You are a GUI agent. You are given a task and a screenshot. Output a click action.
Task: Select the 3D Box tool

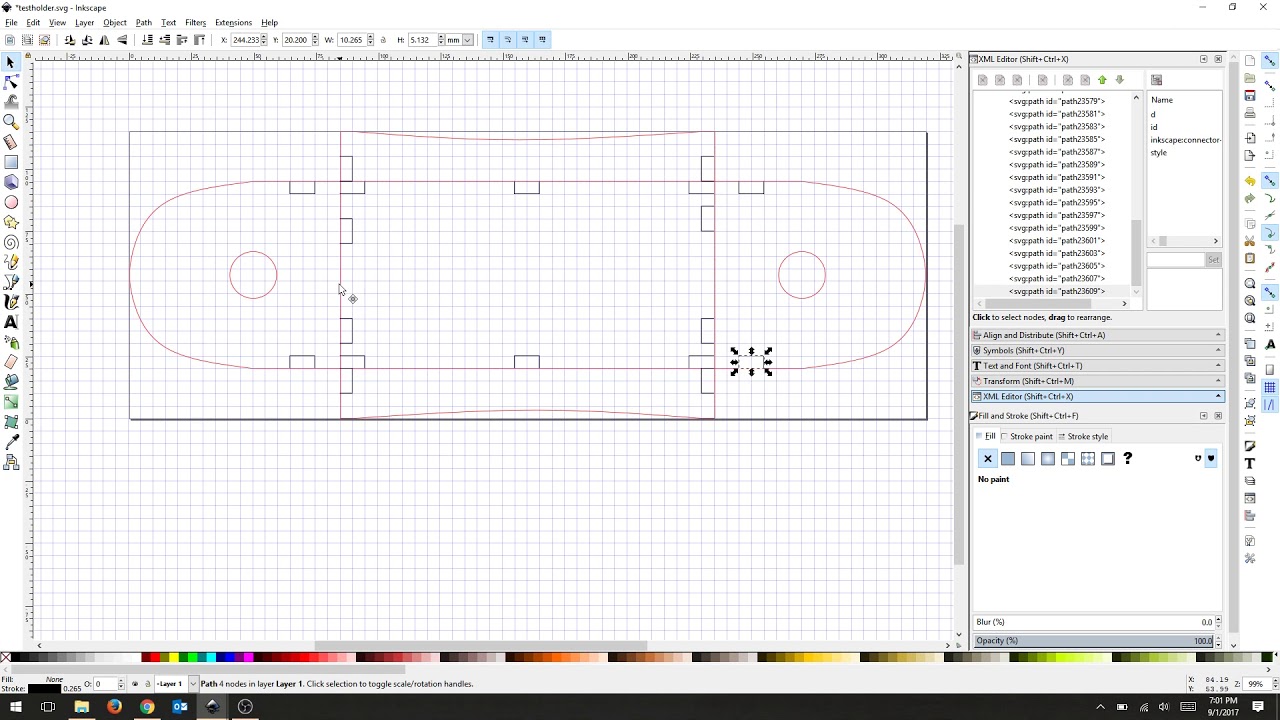point(11,182)
